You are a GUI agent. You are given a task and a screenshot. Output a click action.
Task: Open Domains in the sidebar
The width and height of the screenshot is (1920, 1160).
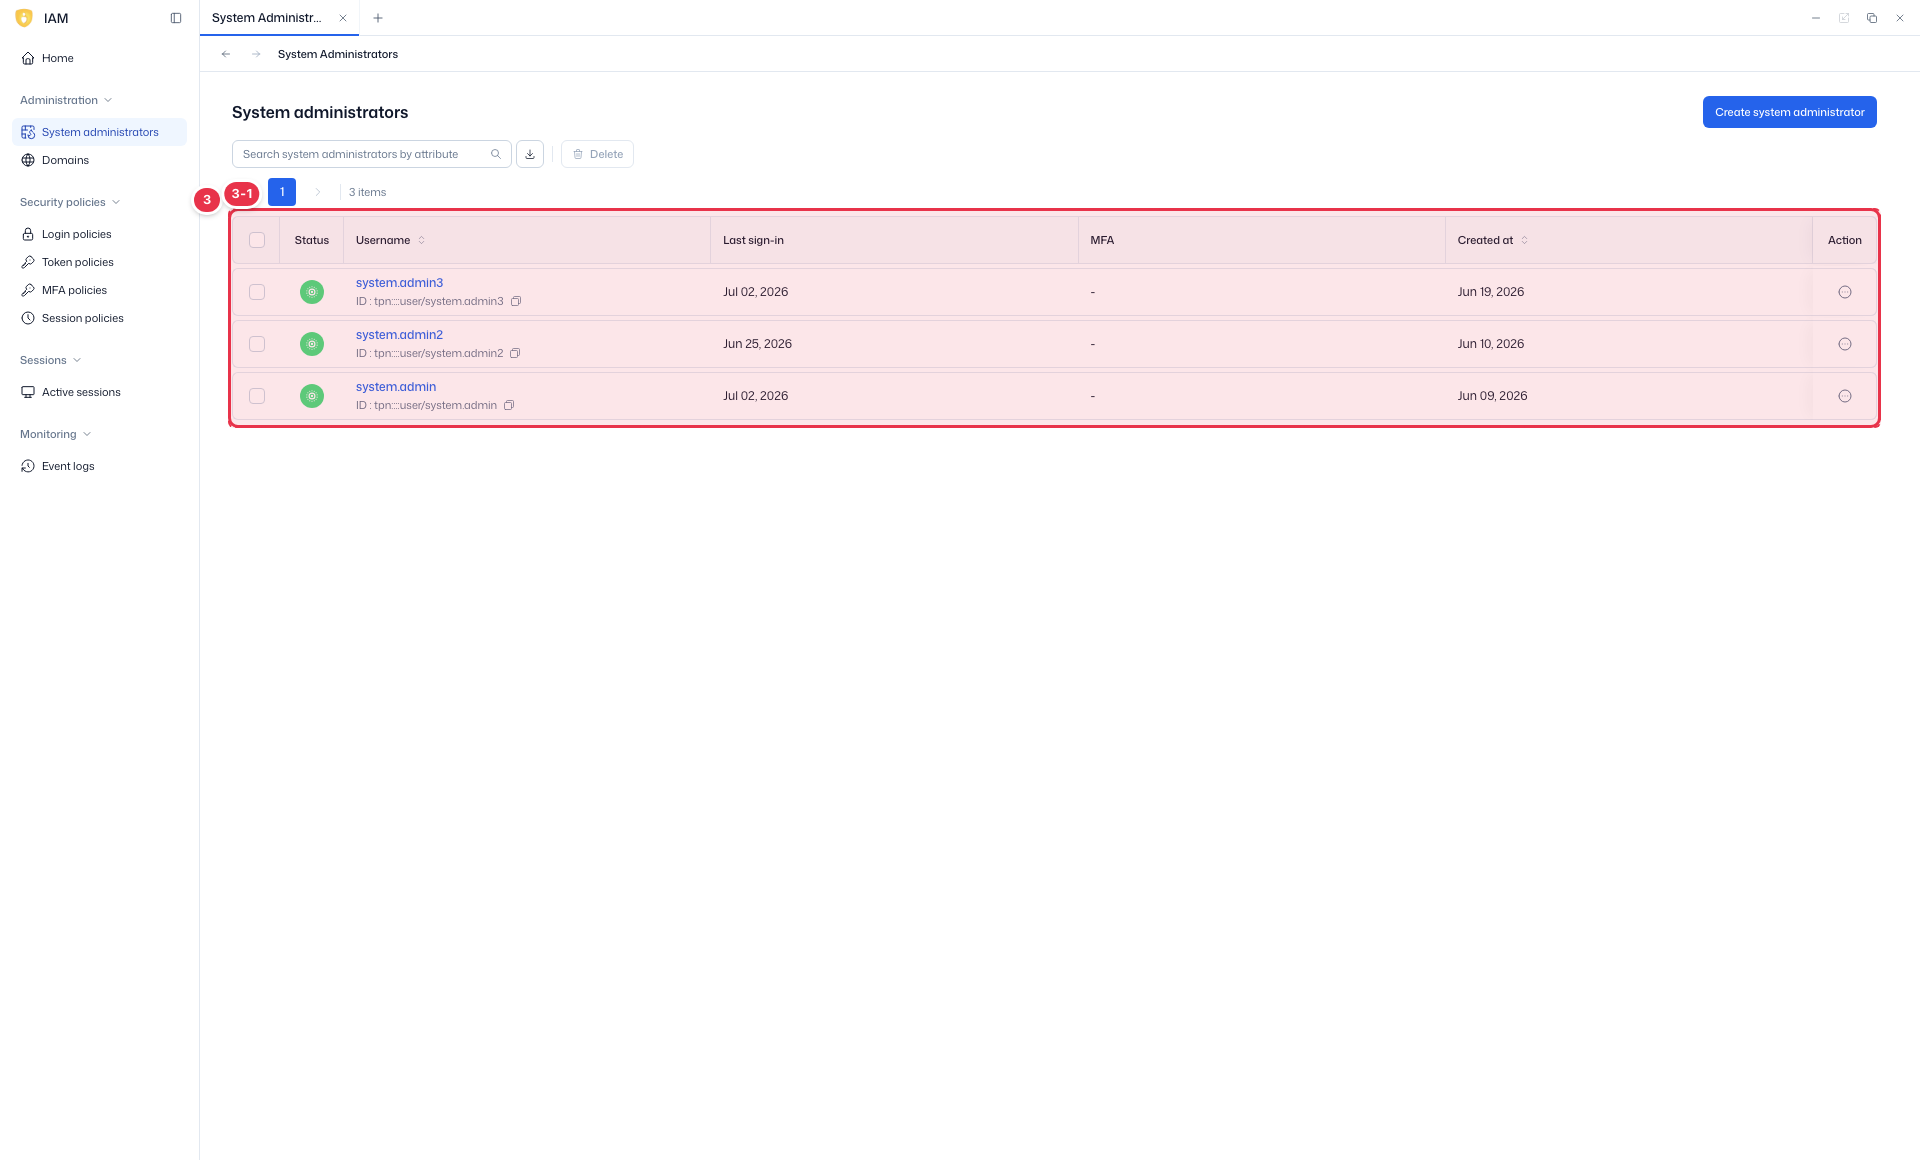(99, 160)
